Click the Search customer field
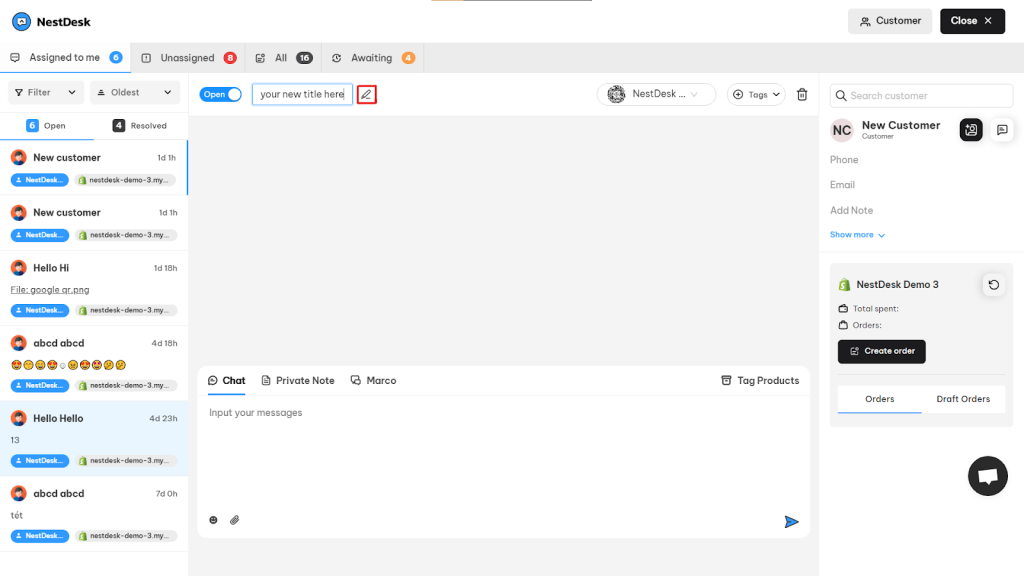The height and width of the screenshot is (576, 1024). pyautogui.click(x=921, y=95)
